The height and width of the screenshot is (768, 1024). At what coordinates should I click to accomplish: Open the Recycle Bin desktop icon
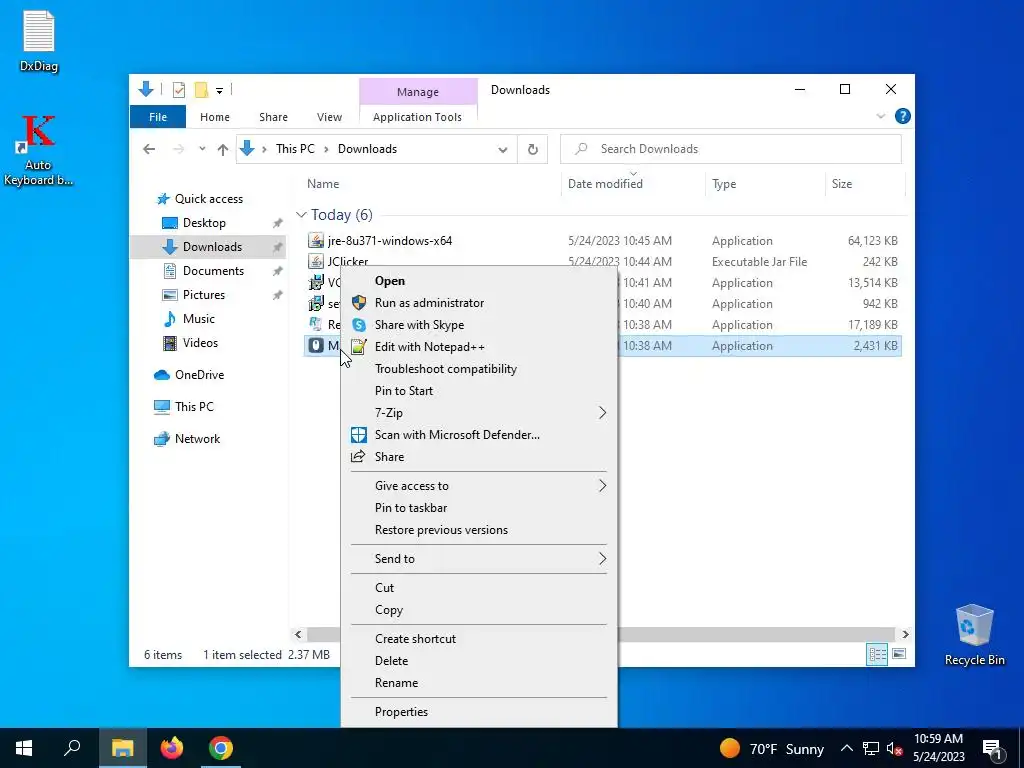coord(974,635)
